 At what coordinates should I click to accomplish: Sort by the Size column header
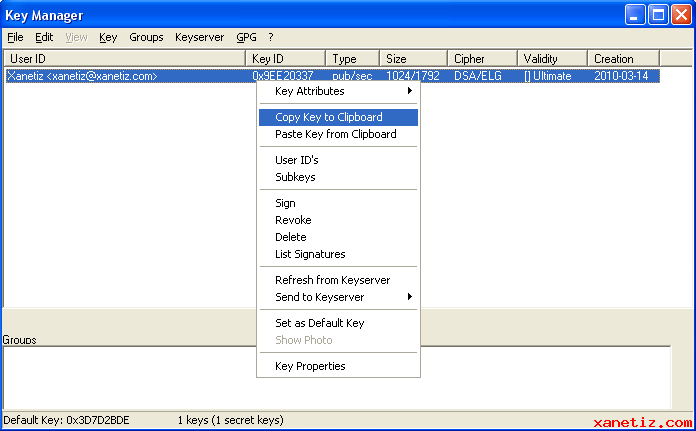413,59
